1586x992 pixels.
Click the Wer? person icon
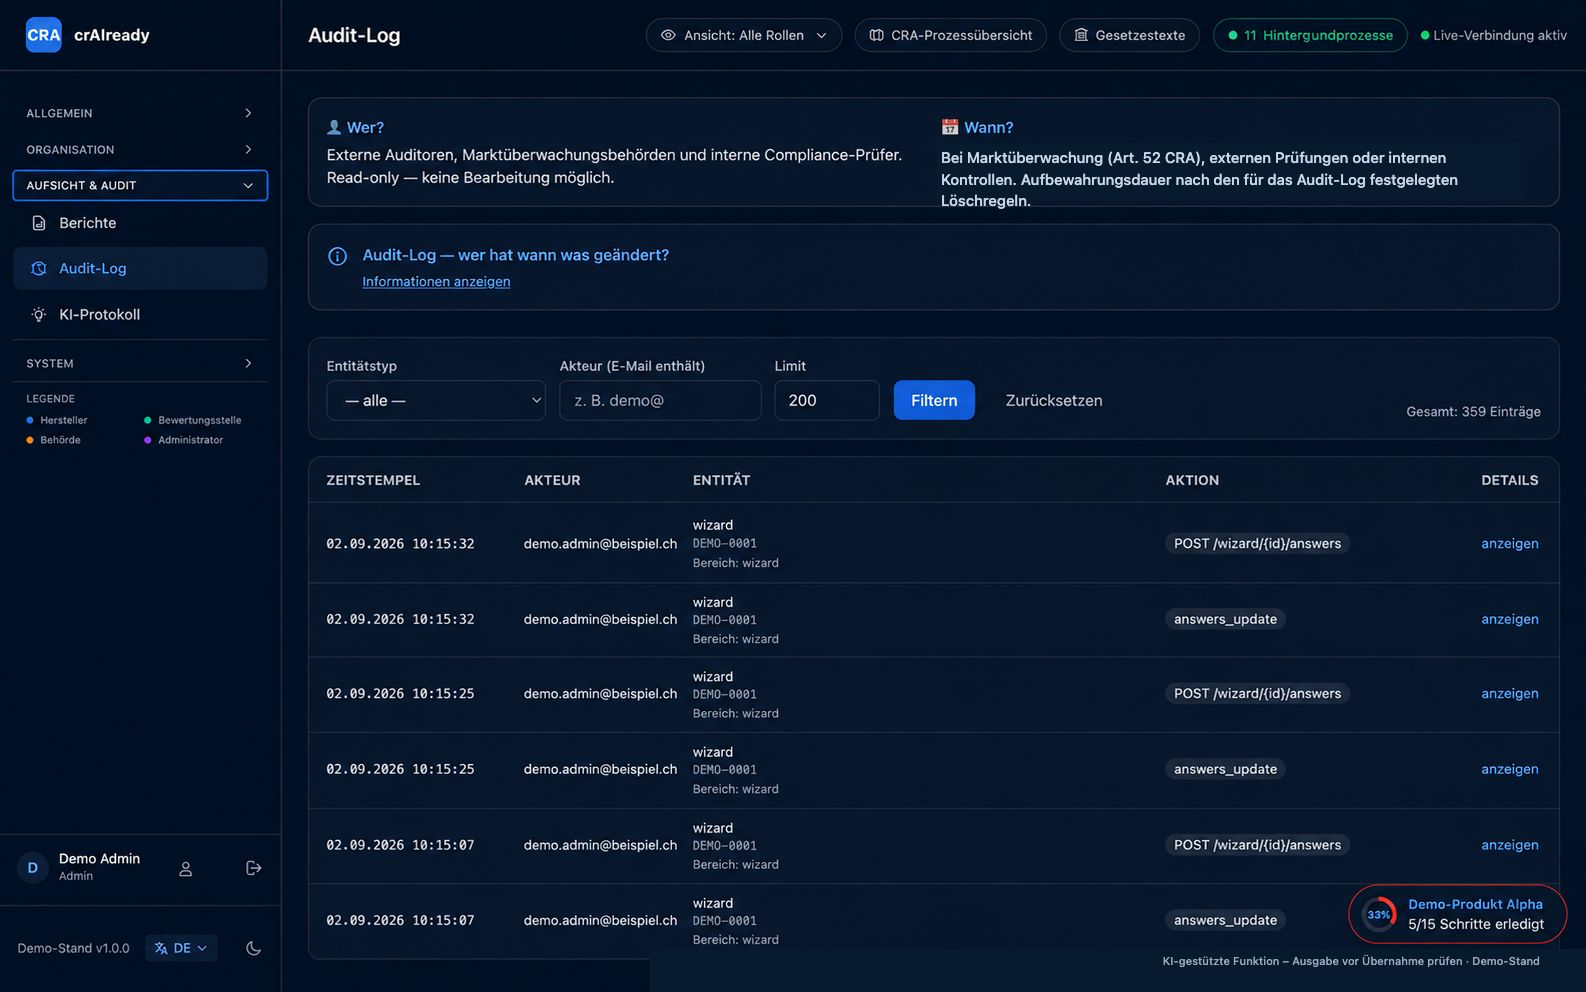[x=334, y=127]
